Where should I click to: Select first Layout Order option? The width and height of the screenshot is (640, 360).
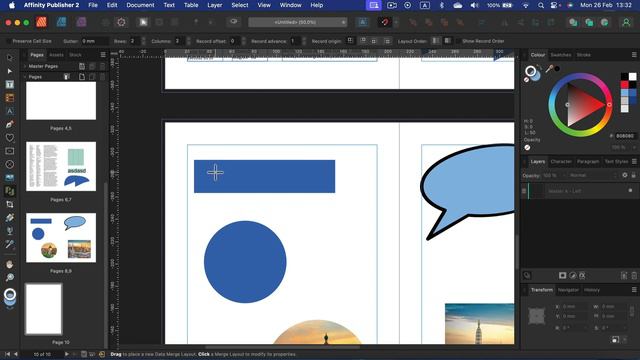436,41
